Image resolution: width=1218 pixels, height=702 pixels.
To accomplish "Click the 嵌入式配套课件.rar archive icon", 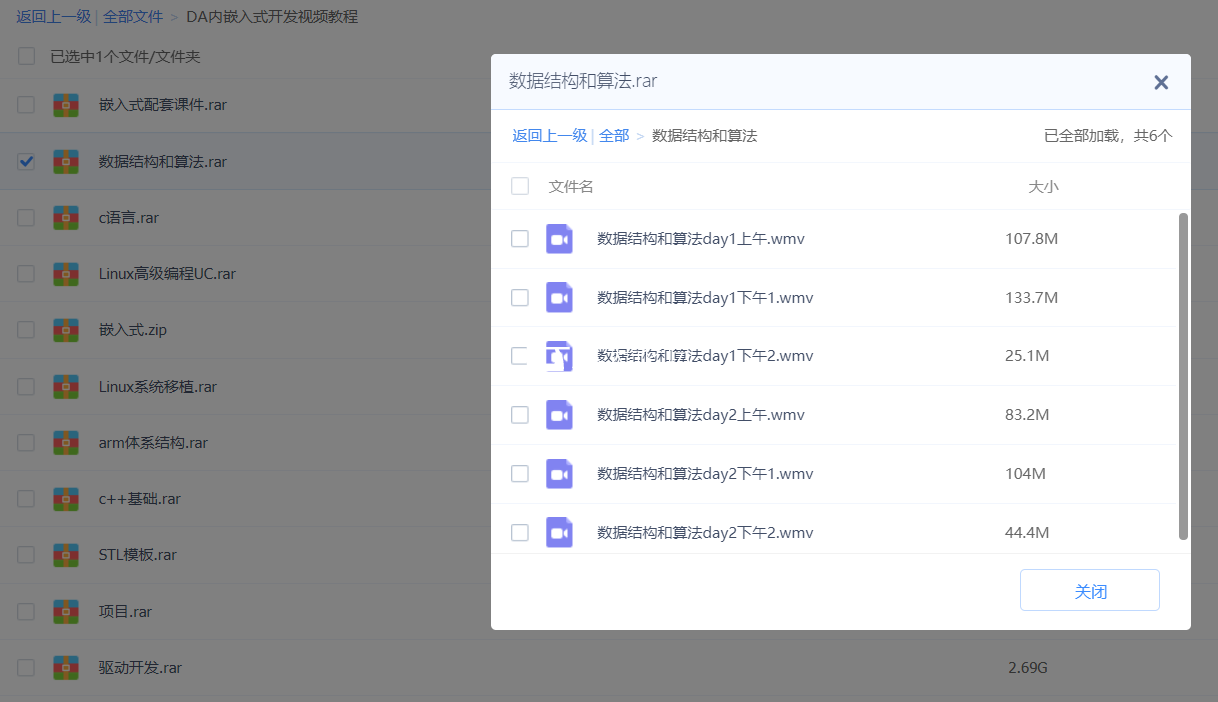I will [x=66, y=104].
